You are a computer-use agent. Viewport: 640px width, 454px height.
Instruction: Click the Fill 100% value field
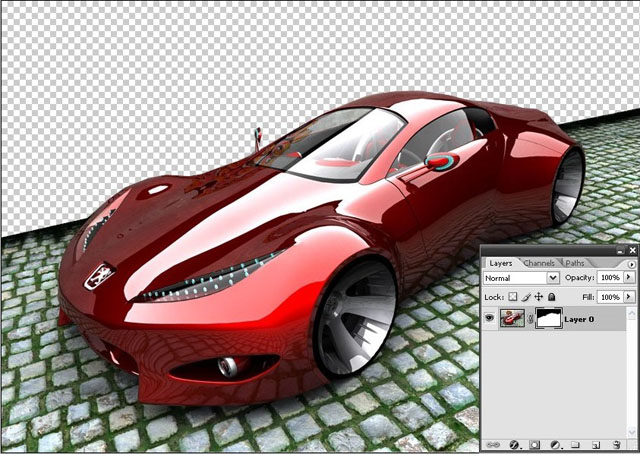(611, 297)
